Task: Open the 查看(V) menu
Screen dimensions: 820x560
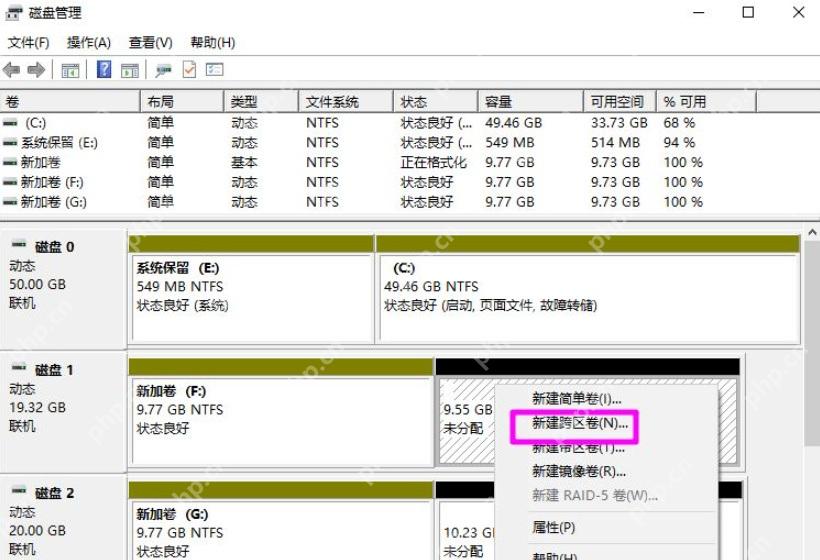Action: (x=151, y=42)
